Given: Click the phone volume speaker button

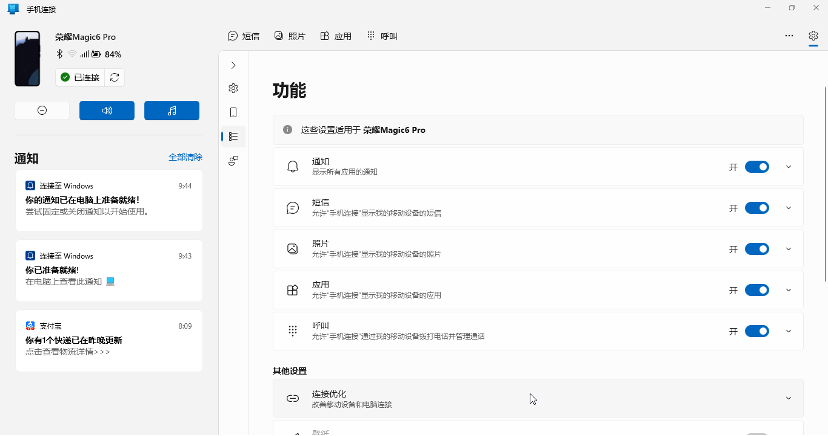Looking at the screenshot, I should (107, 110).
